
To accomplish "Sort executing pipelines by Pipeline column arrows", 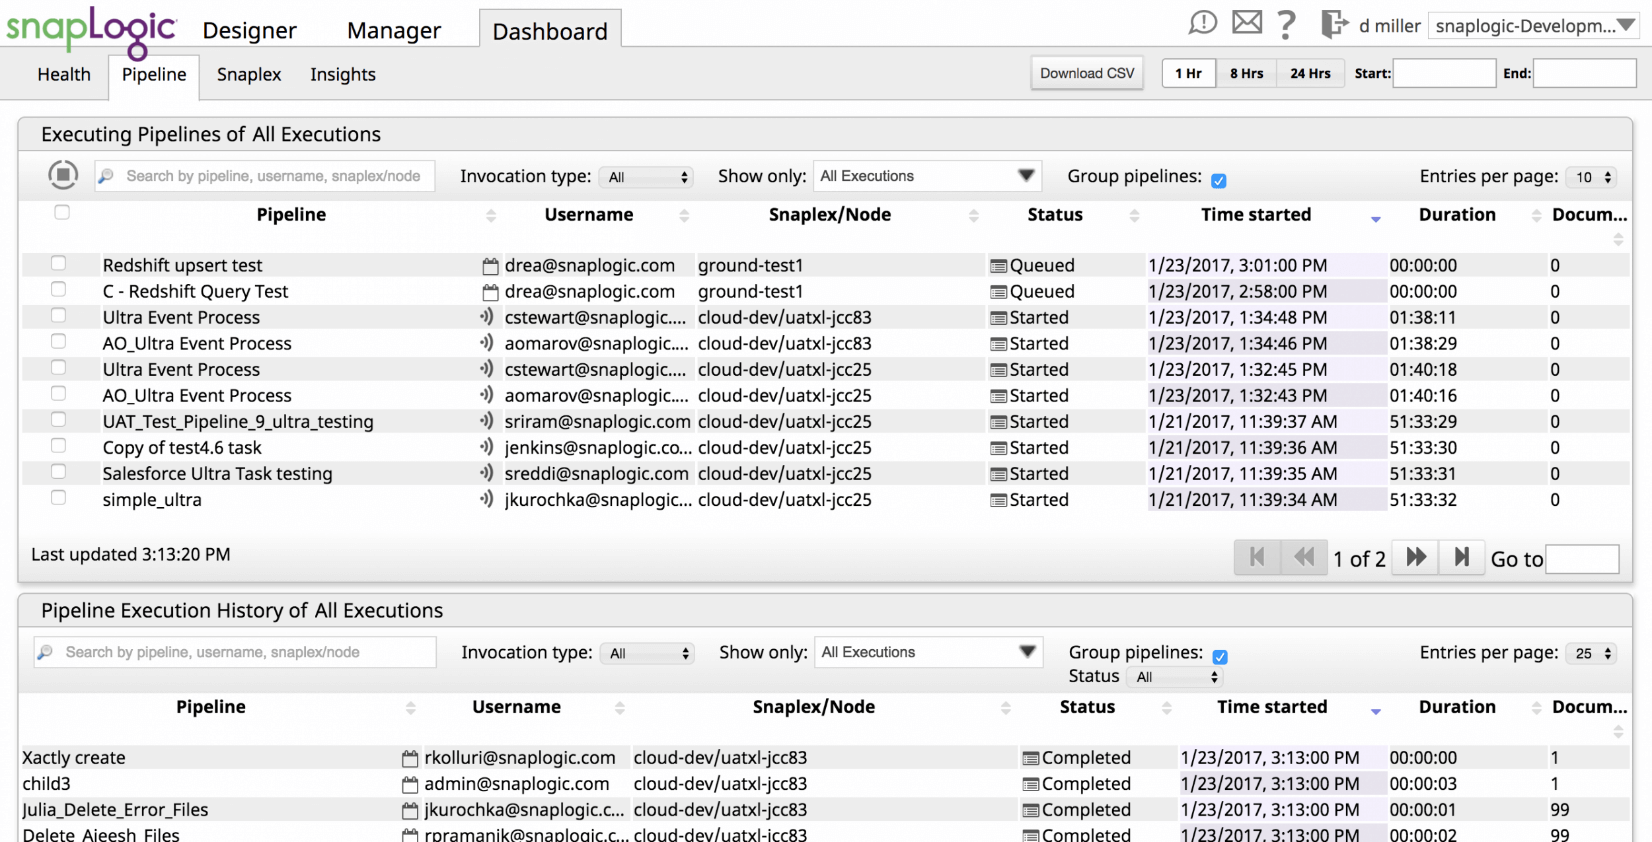I will pos(491,215).
